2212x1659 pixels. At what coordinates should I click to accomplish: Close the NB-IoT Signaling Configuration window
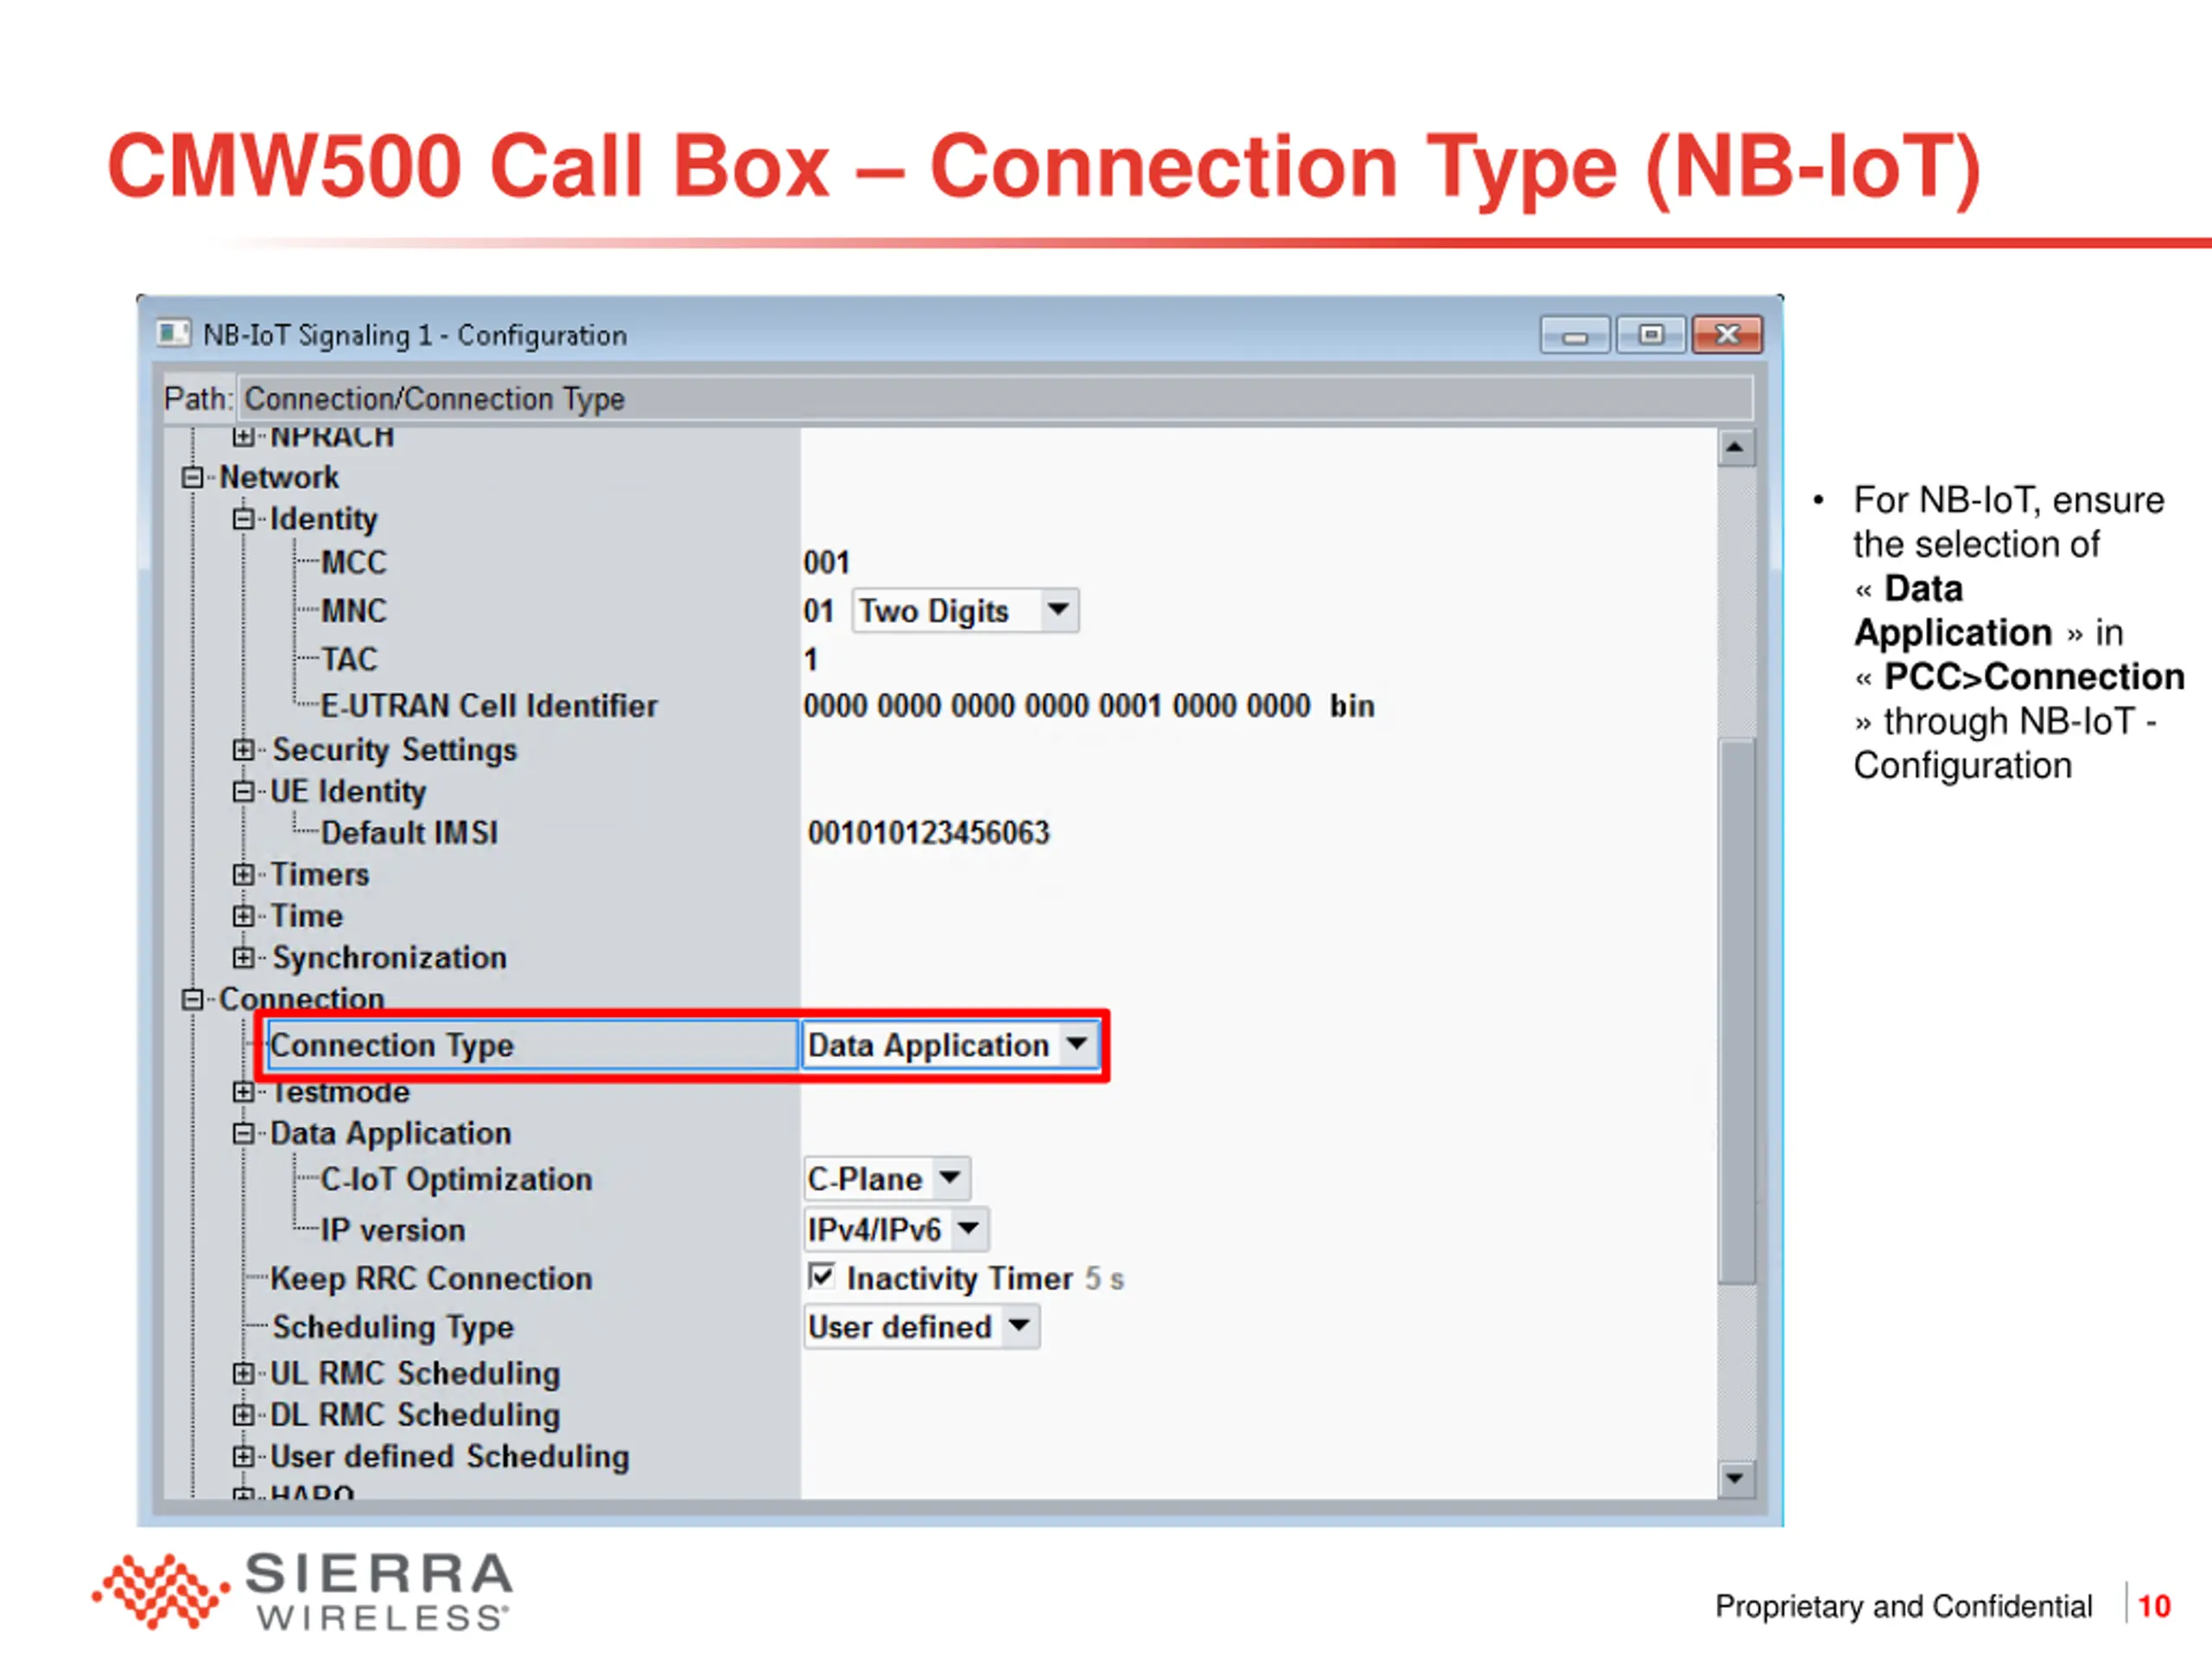pos(1727,335)
